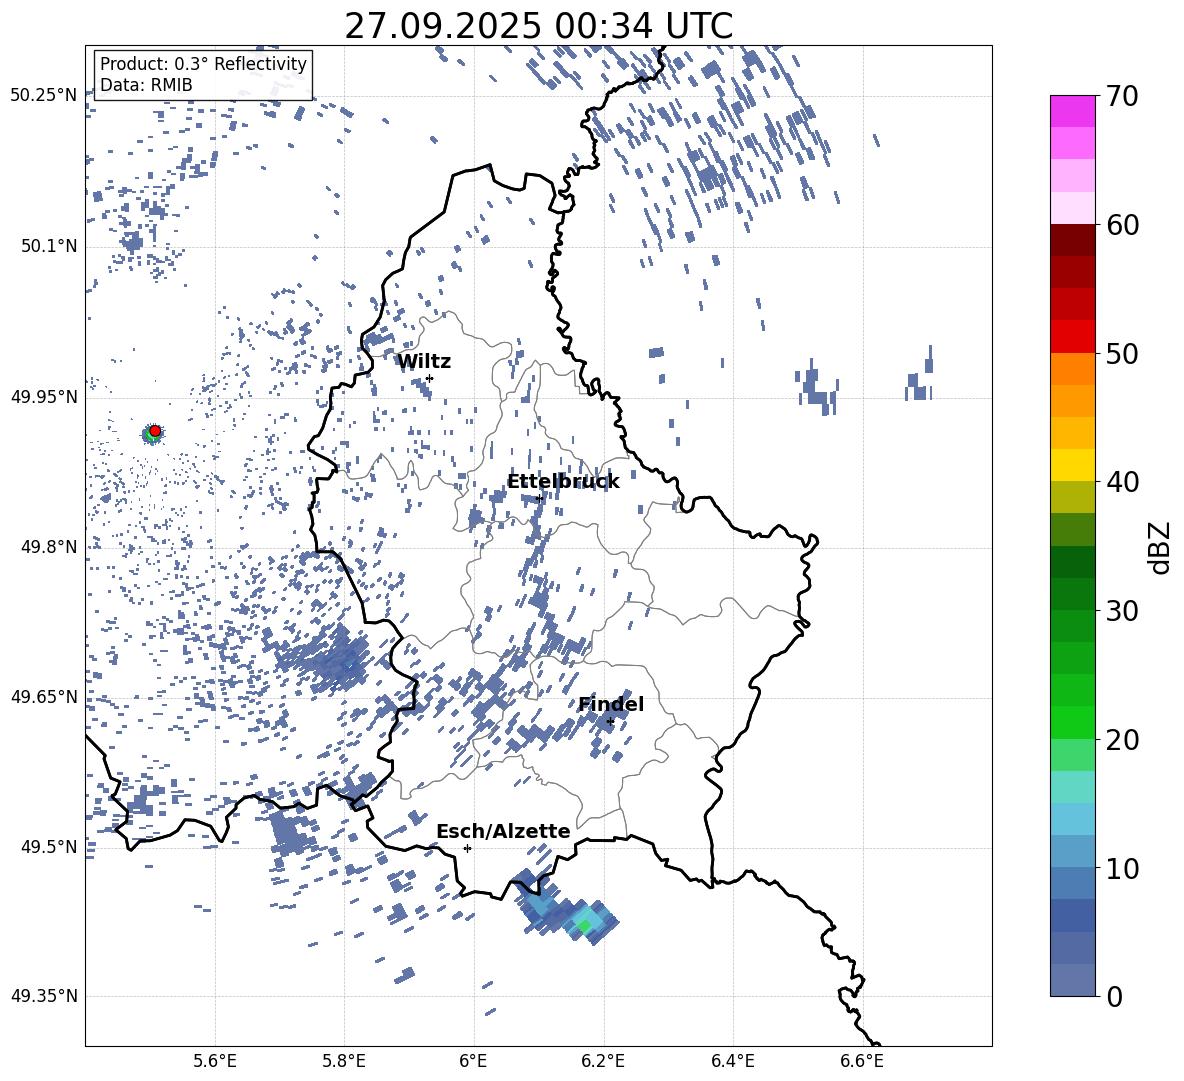Image resolution: width=1184 pixels, height=1081 pixels.
Task: Click the dark maroon swatch just below 60
Action: tap(1073, 240)
